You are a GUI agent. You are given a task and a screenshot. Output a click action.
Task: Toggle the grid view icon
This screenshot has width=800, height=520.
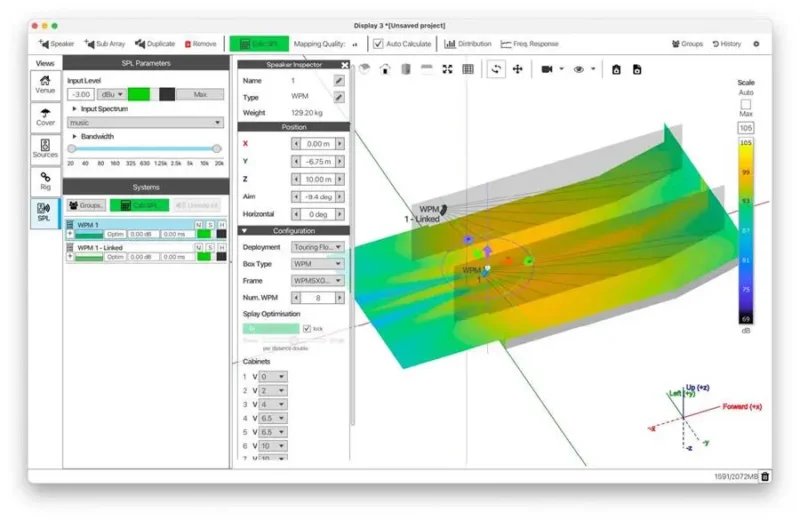pos(468,69)
